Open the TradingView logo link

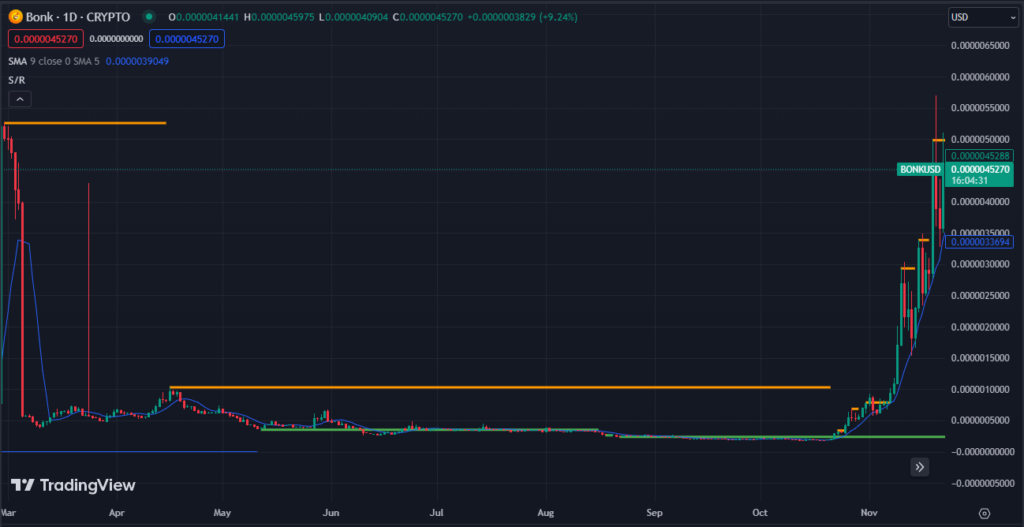[72, 485]
